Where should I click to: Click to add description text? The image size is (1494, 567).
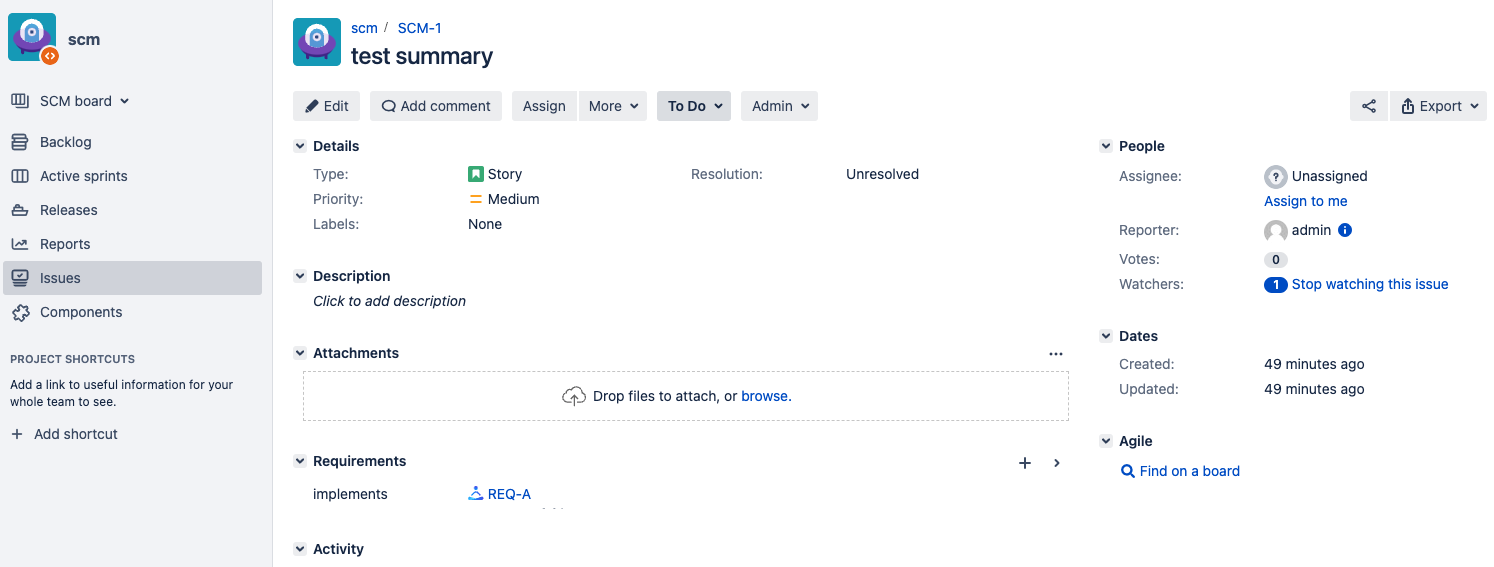389,301
